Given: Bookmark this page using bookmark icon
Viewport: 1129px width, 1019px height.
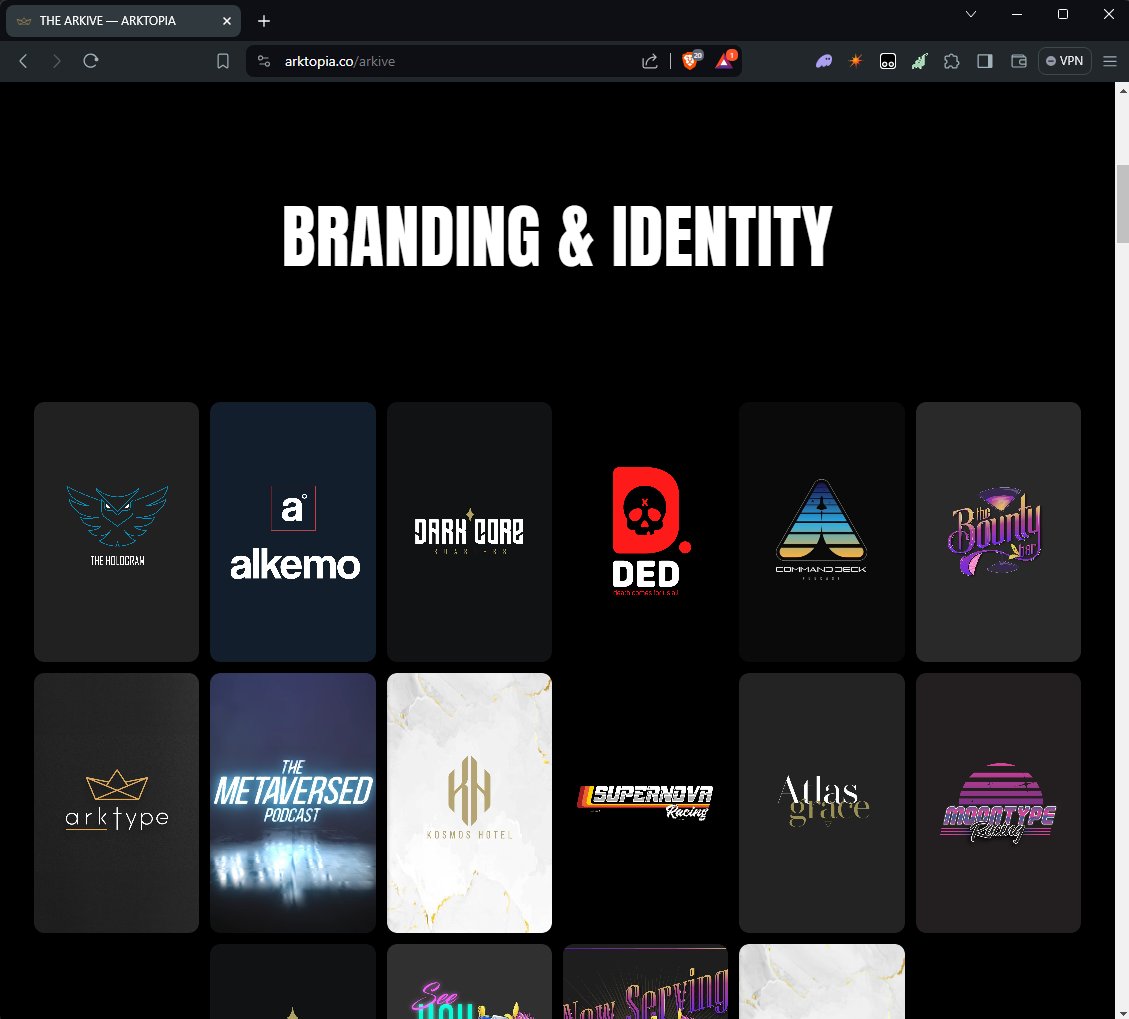Looking at the screenshot, I should (223, 61).
